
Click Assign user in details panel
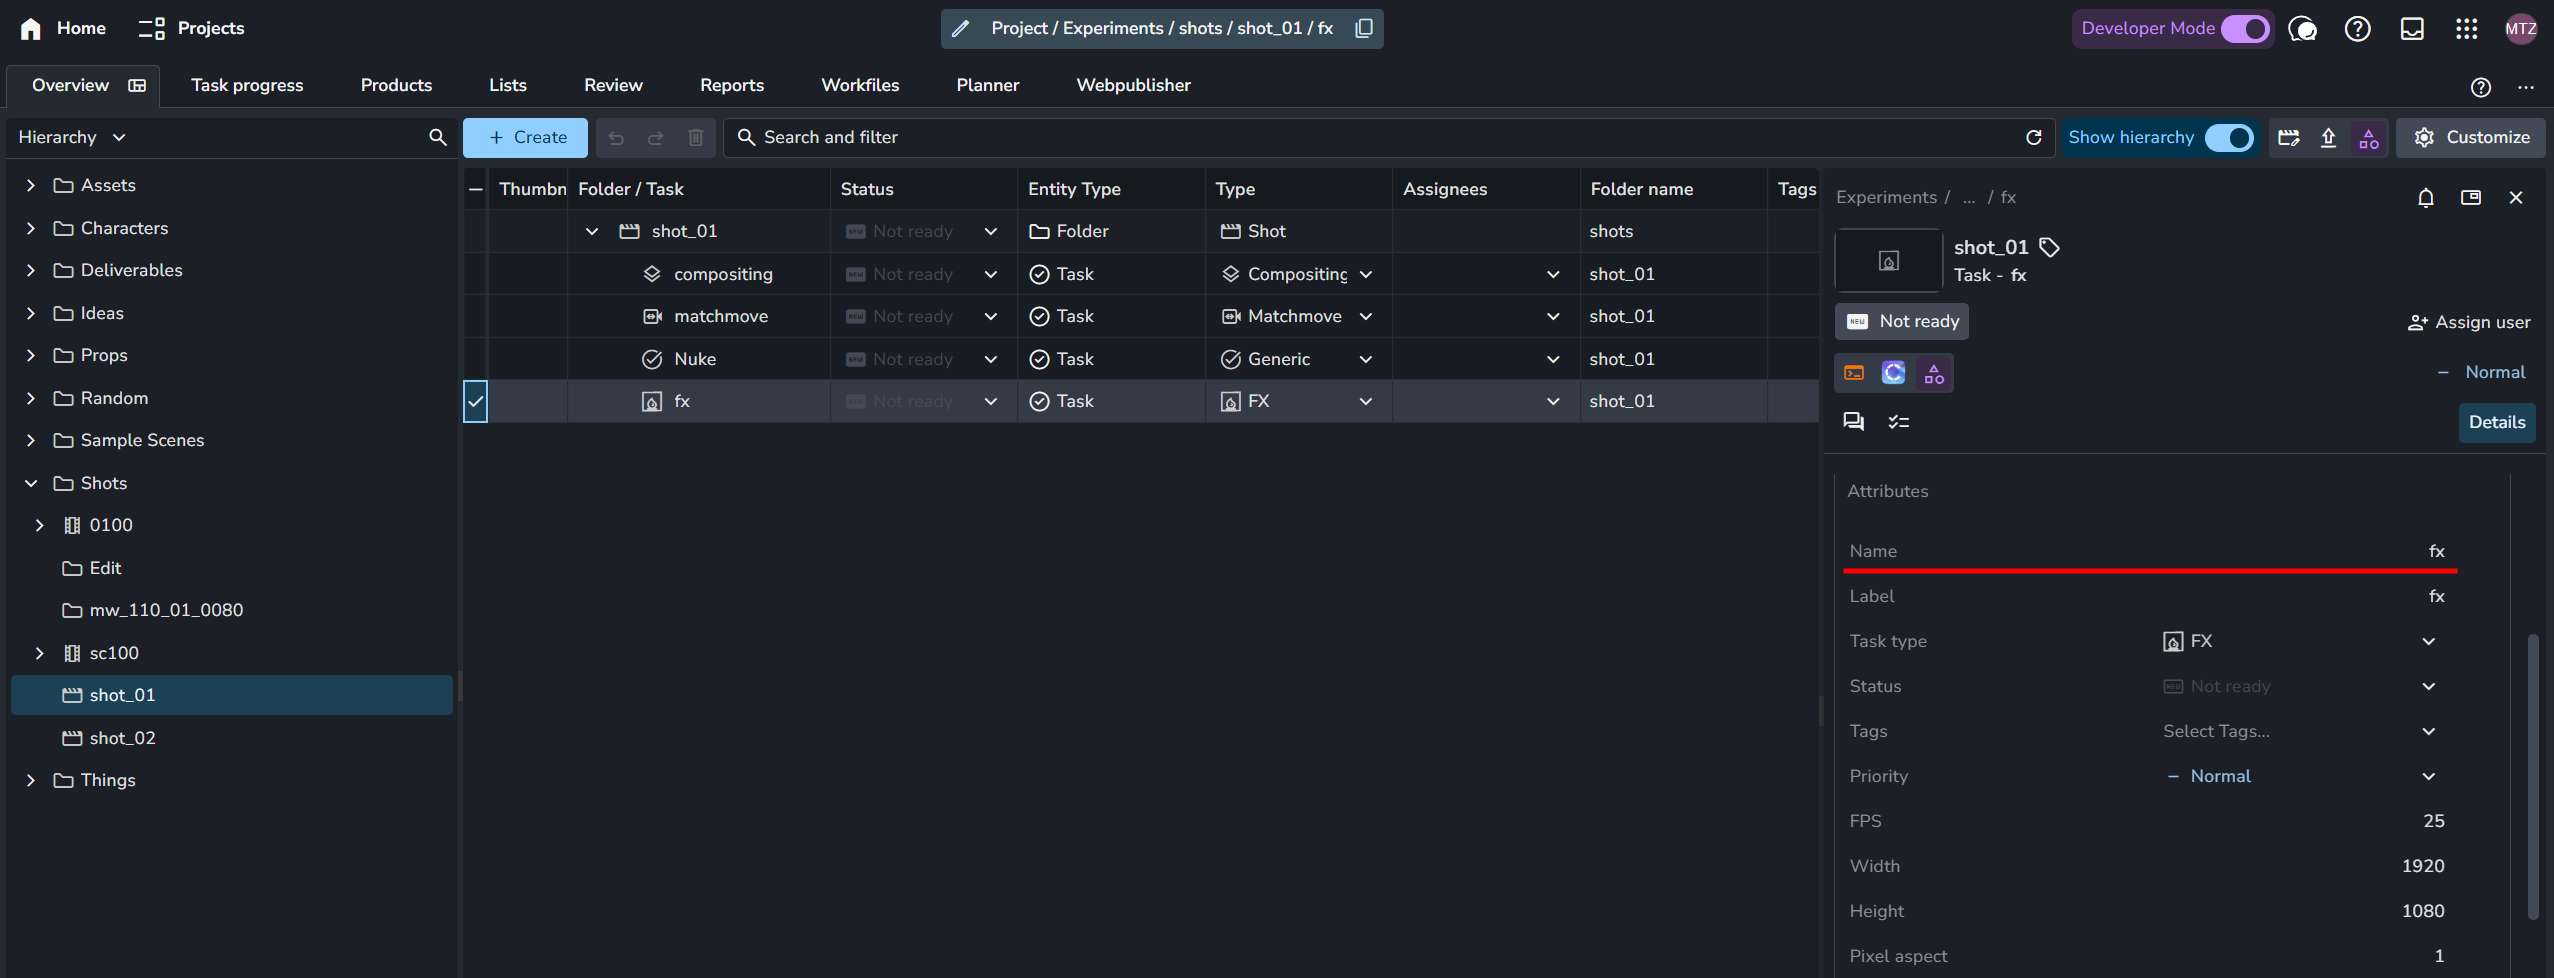coord(2469,322)
